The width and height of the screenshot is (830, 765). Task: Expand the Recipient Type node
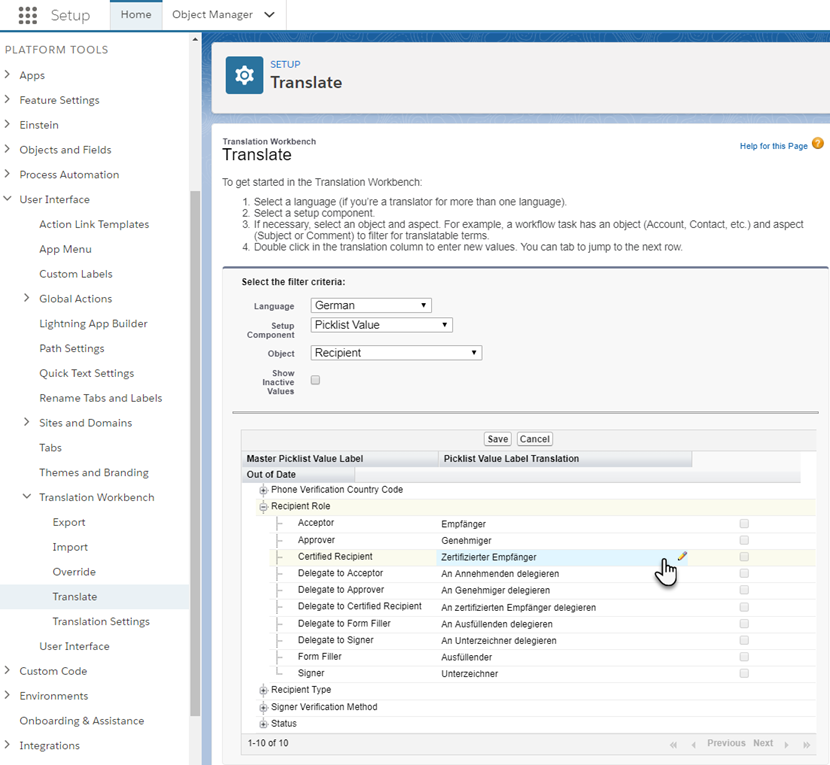[262, 689]
